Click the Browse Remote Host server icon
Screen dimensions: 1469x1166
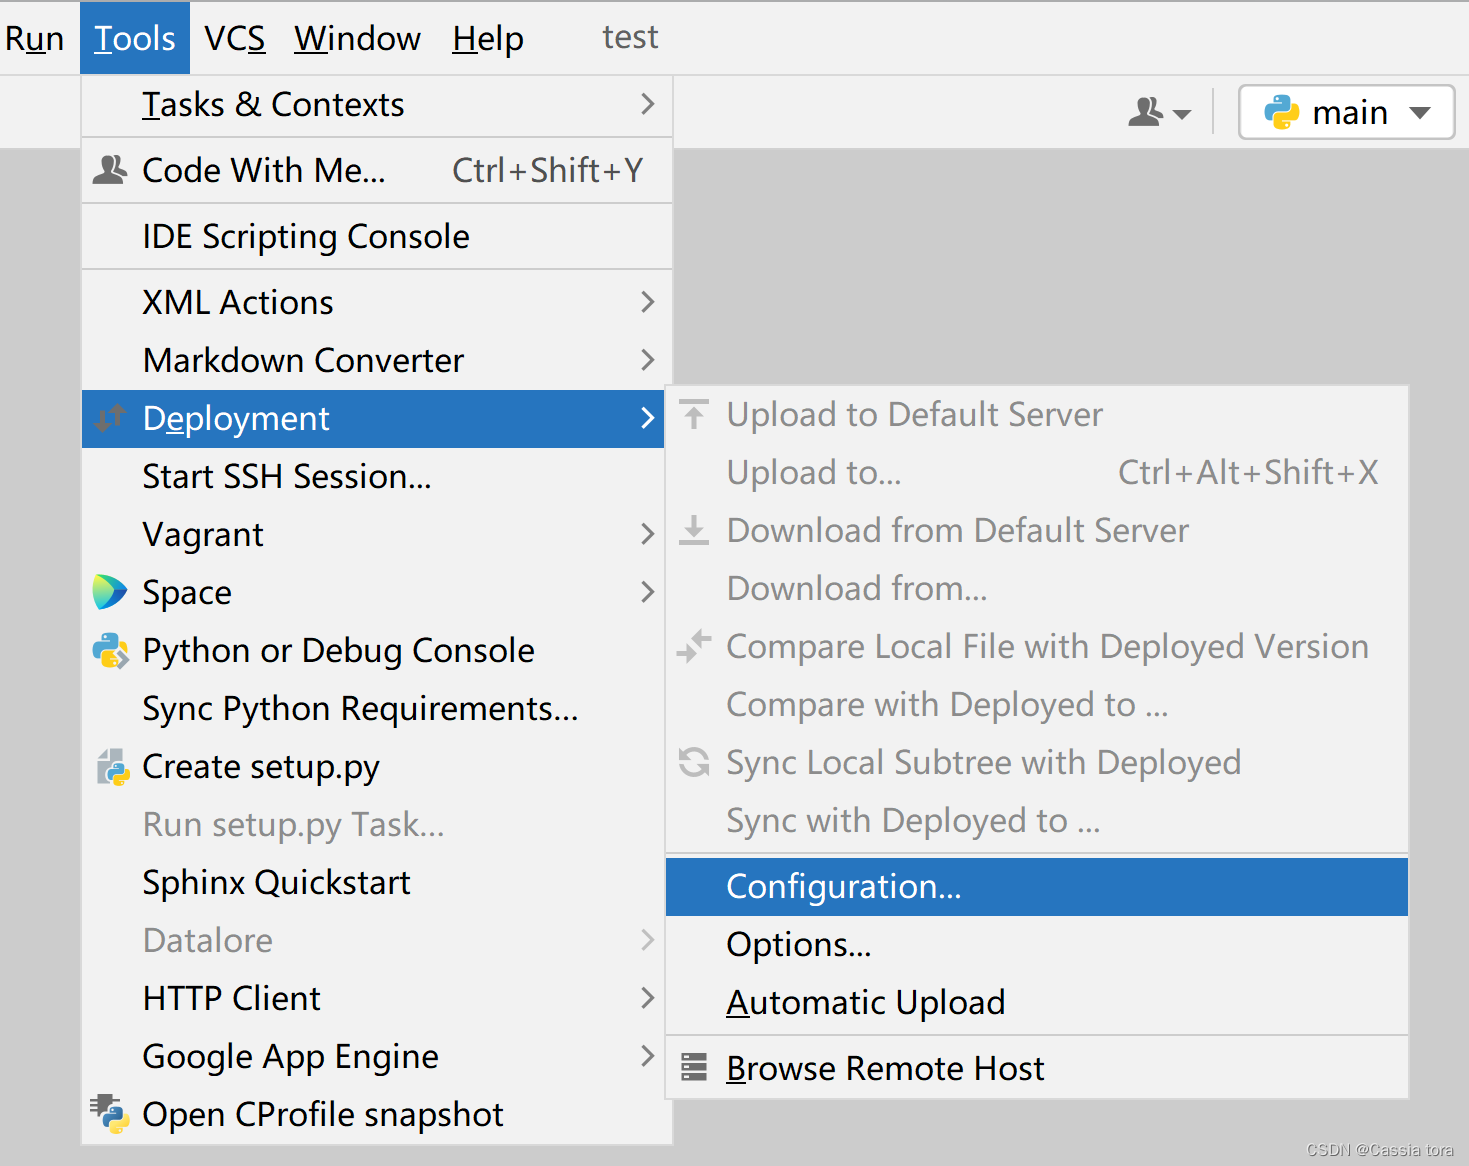point(694,1067)
